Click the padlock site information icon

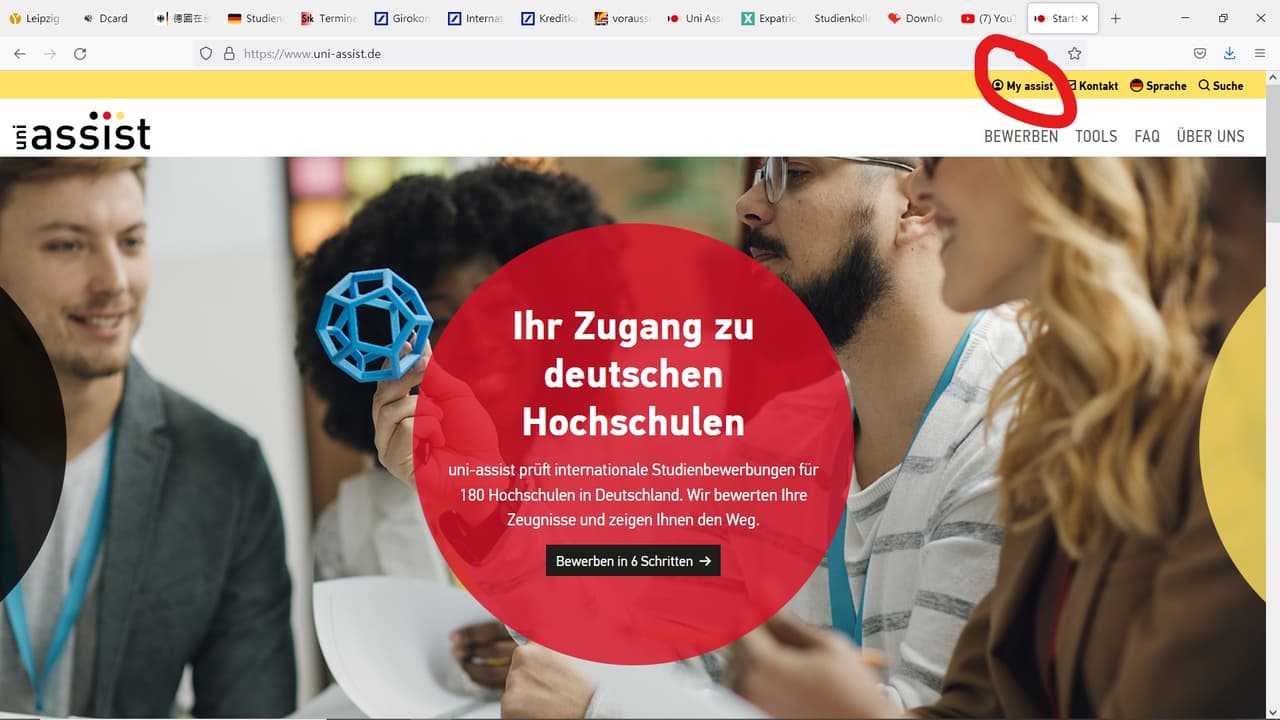[229, 54]
